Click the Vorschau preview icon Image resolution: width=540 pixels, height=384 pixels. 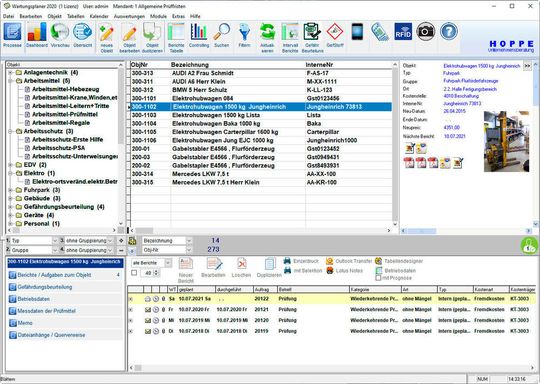60,34
